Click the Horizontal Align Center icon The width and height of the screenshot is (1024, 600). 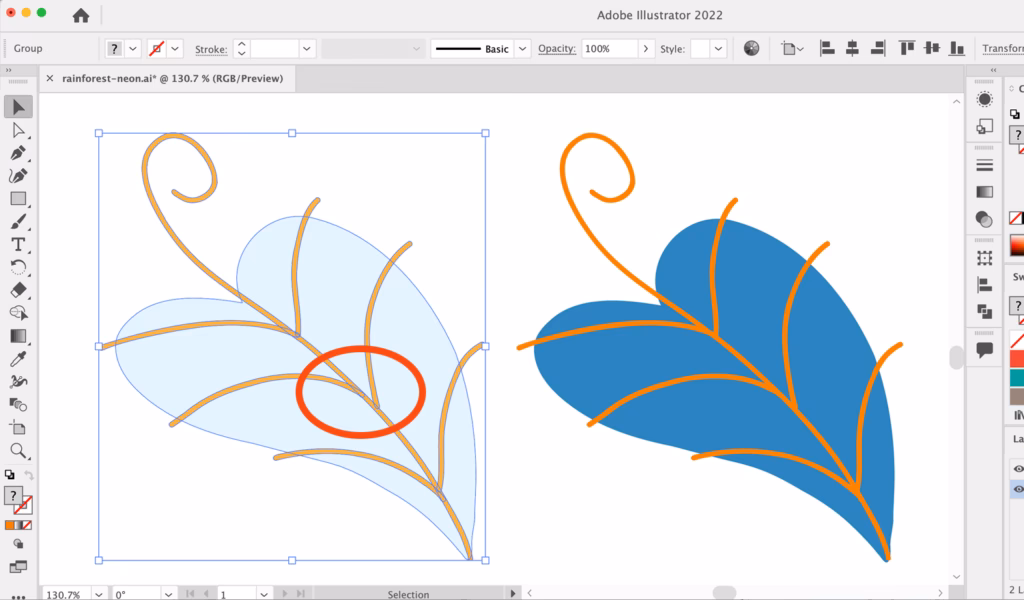click(x=852, y=47)
